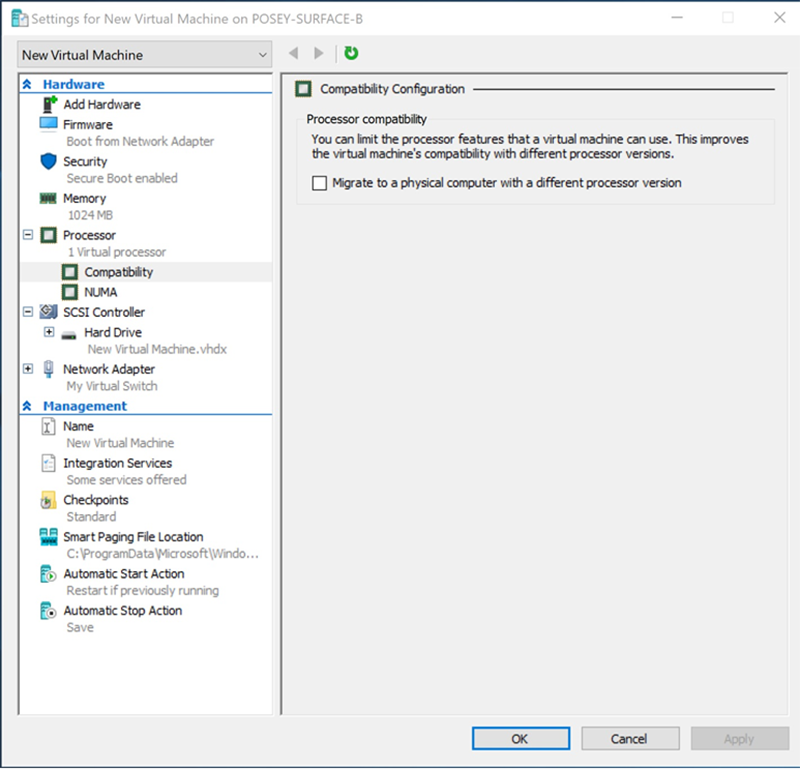
Task: Open the Smart Paging File Location icon
Action: click(x=48, y=536)
